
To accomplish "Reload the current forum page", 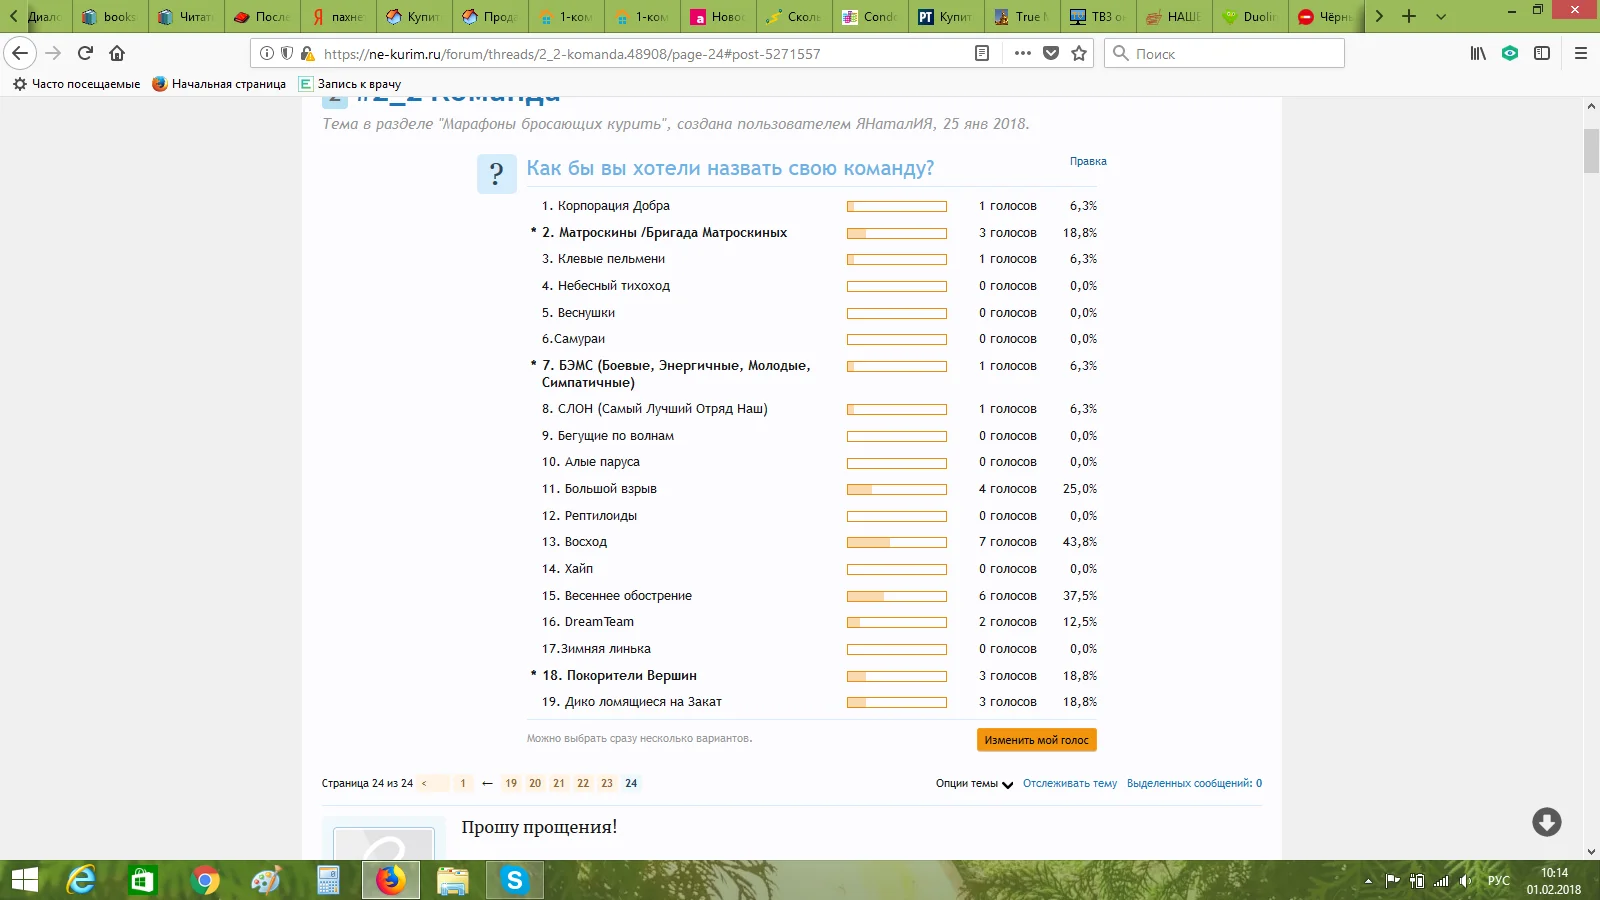I will (x=85, y=53).
